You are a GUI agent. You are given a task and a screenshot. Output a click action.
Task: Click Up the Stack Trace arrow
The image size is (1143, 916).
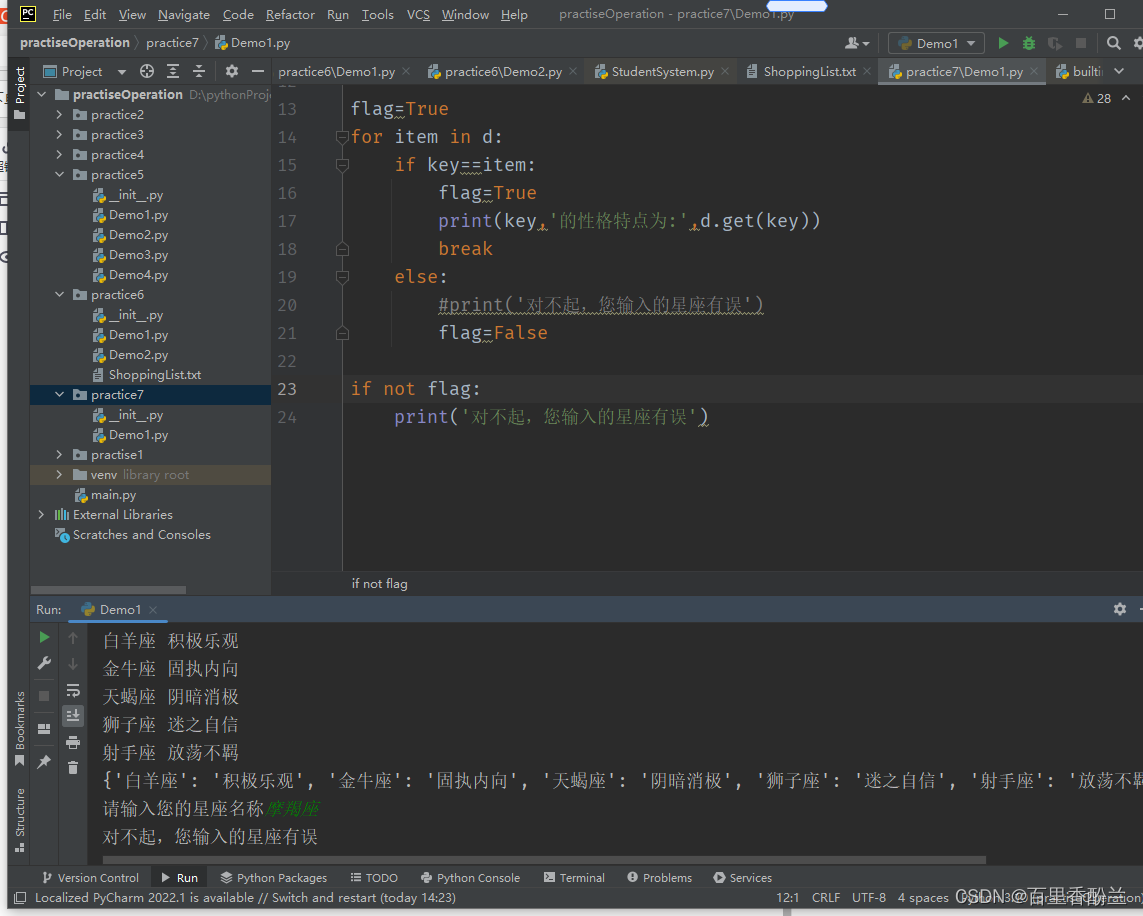click(x=73, y=638)
